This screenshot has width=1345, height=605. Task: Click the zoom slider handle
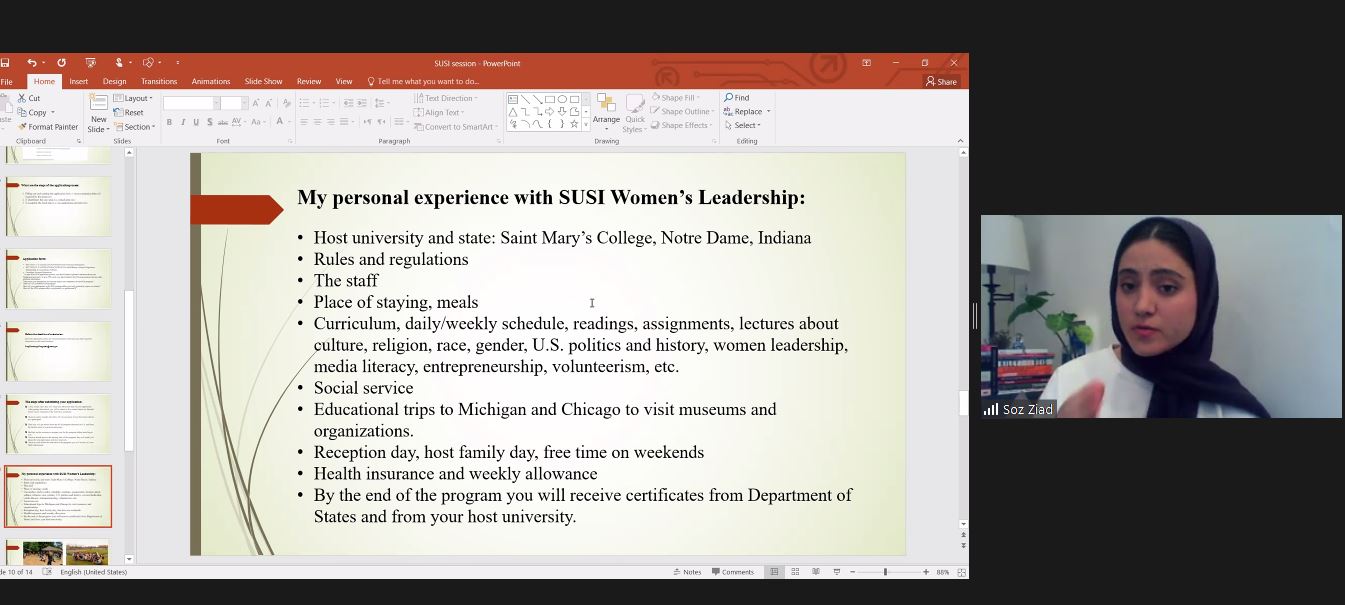[x=885, y=572]
